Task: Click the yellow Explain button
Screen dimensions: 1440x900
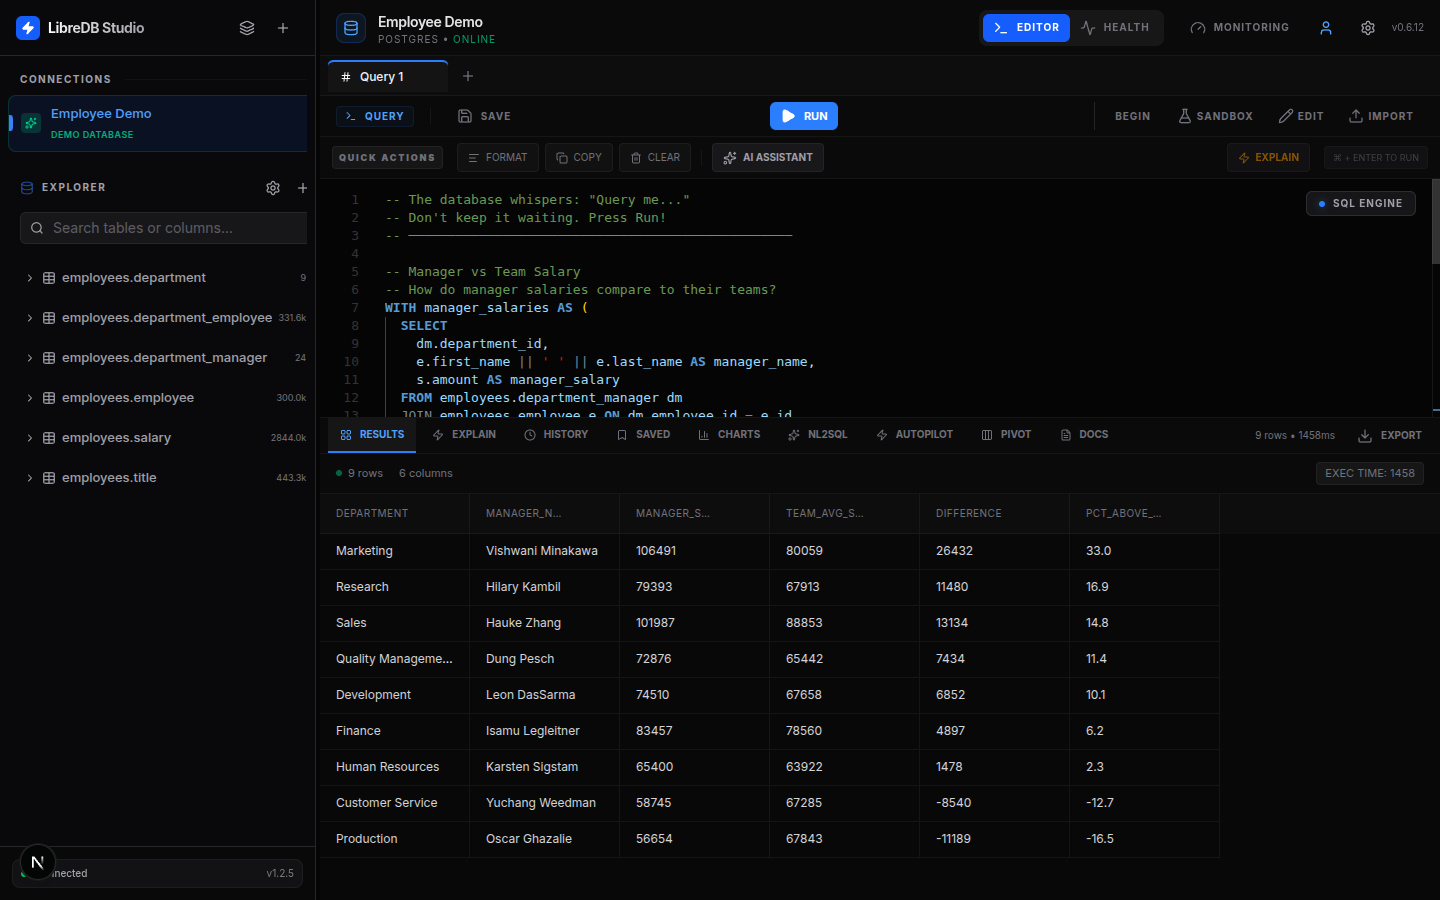Action: coord(1268,158)
